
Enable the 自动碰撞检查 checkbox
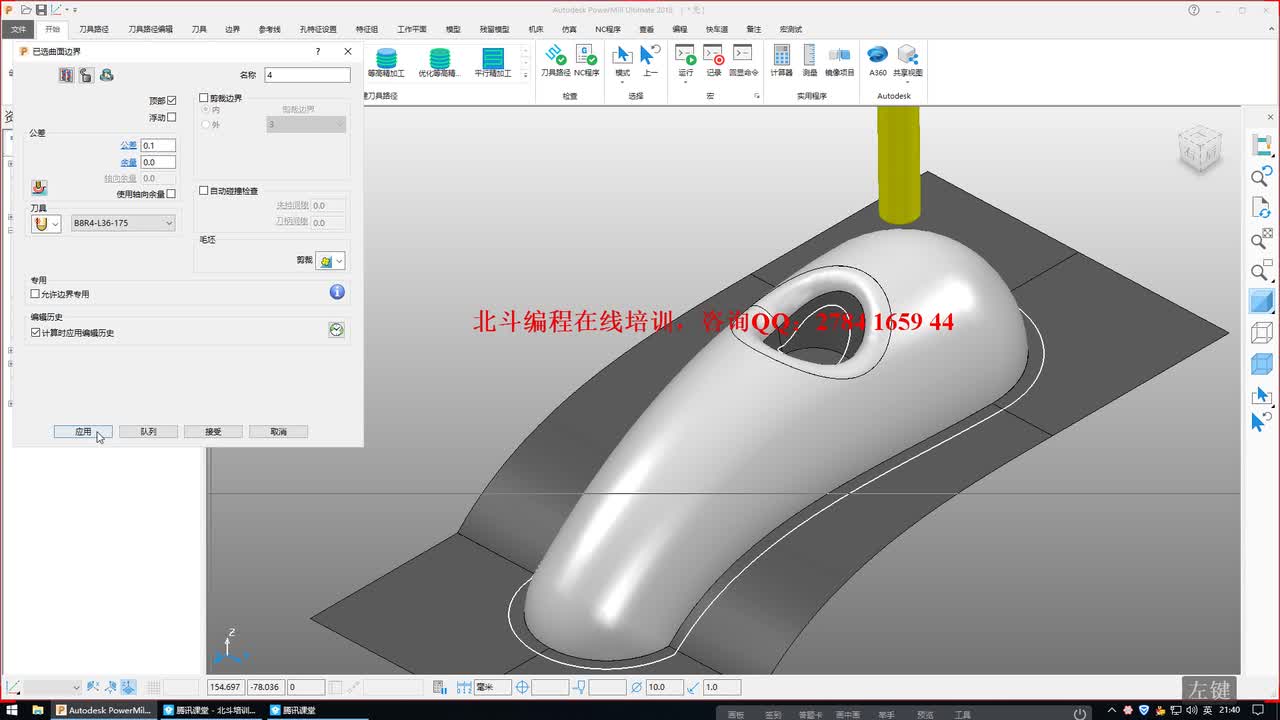click(204, 190)
